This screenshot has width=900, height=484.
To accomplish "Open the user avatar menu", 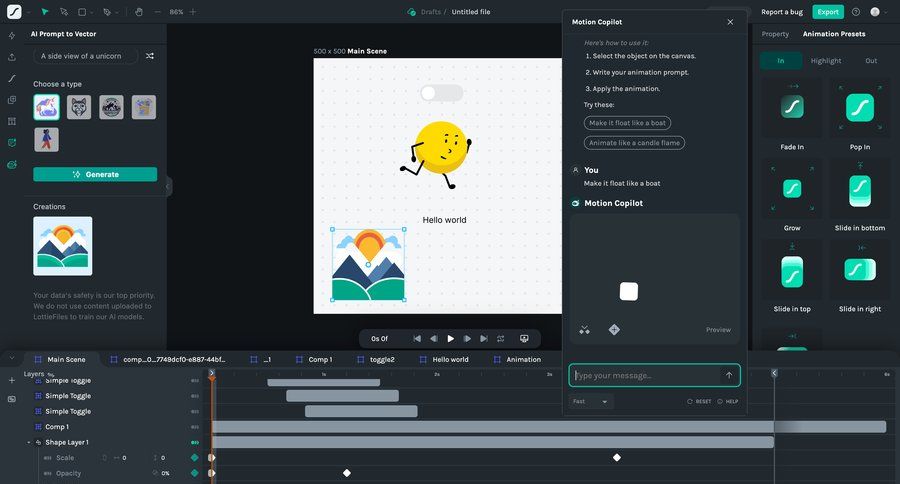I will [x=875, y=11].
